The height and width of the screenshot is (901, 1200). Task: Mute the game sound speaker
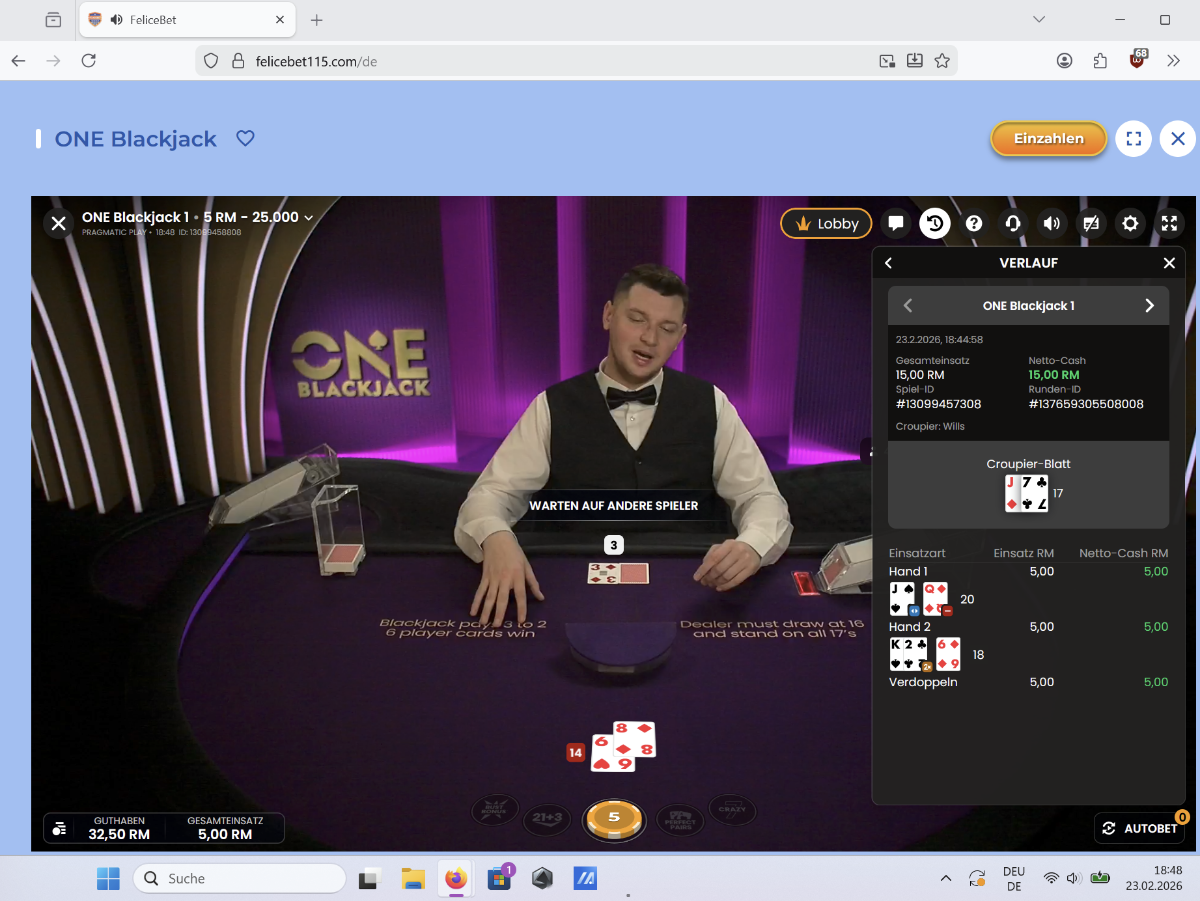1052,224
